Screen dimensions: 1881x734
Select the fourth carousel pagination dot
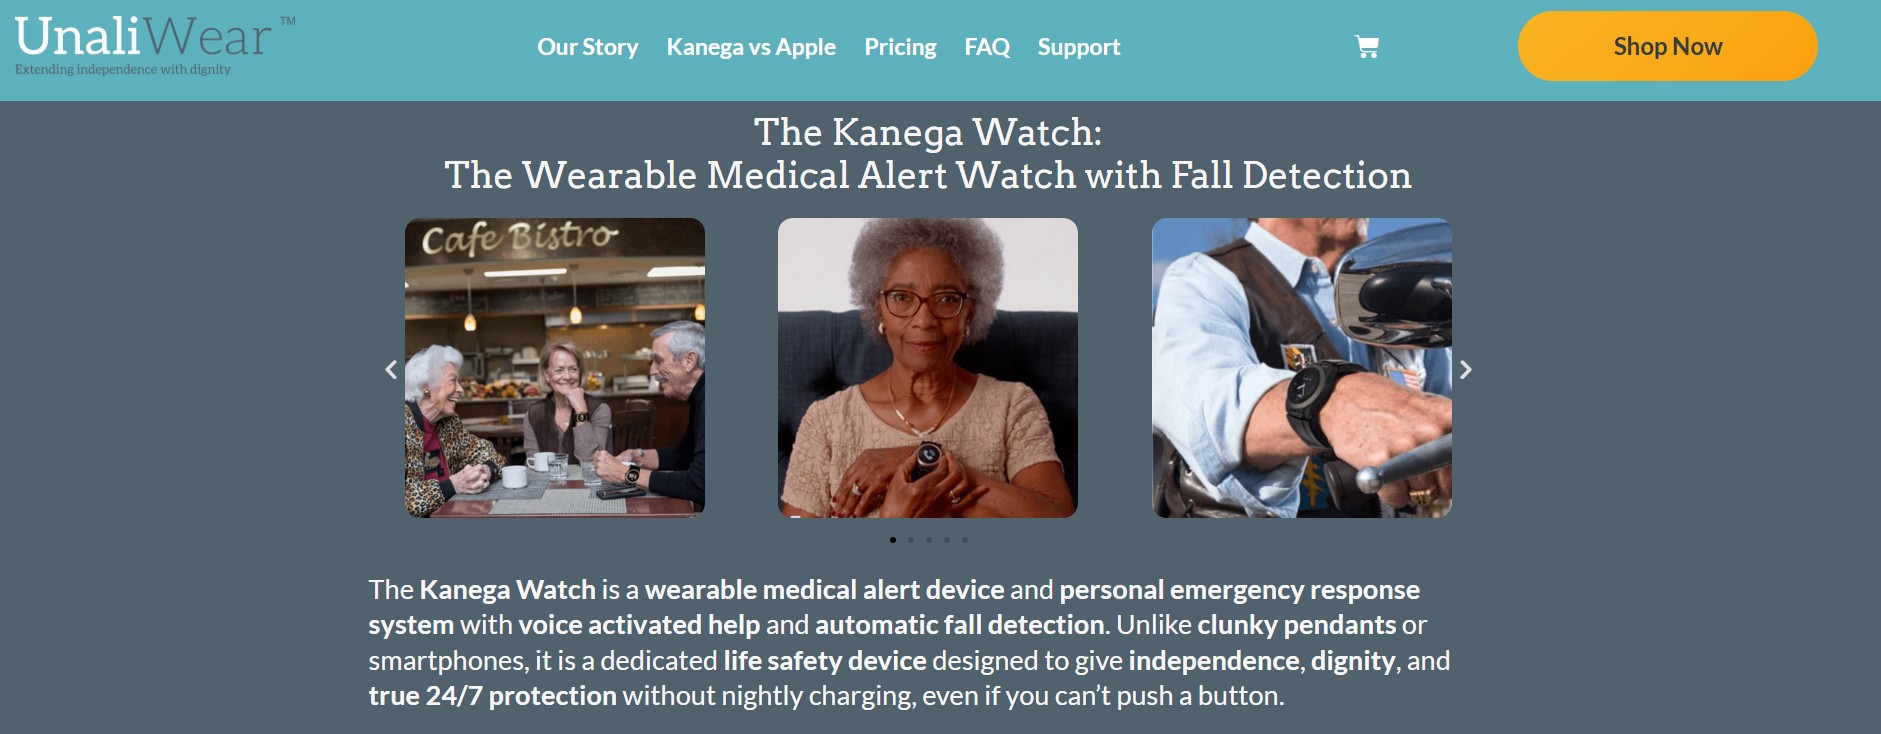coord(947,540)
